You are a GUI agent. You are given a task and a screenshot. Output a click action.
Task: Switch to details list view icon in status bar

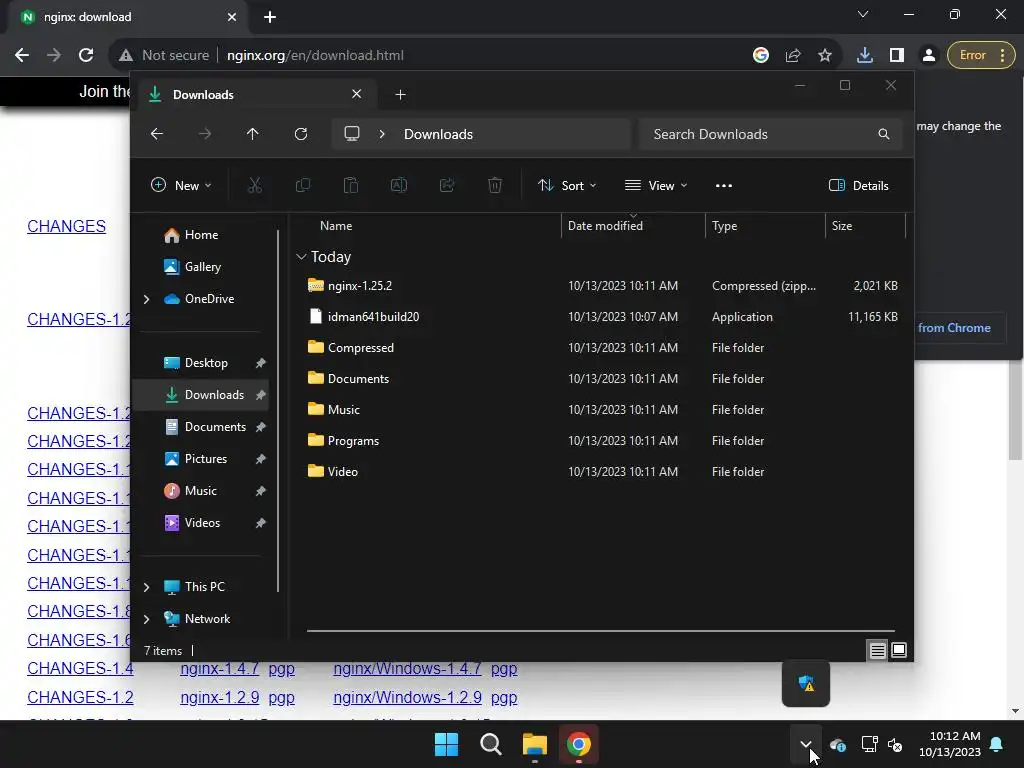tap(877, 650)
